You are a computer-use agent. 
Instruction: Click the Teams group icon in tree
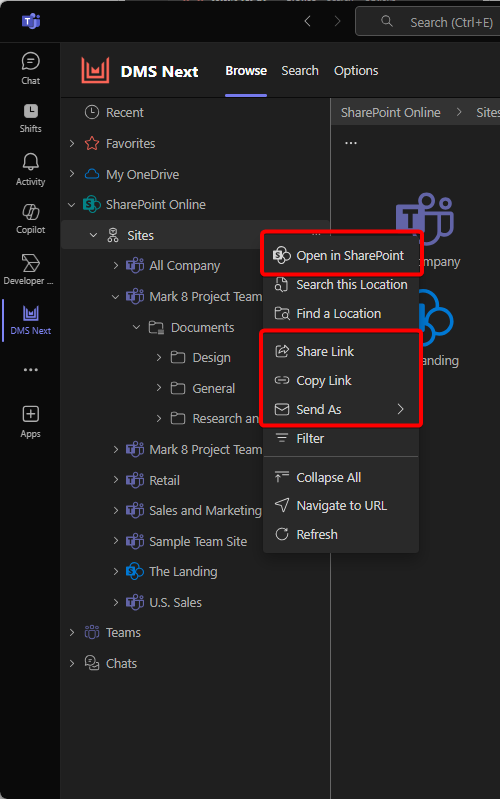92,632
